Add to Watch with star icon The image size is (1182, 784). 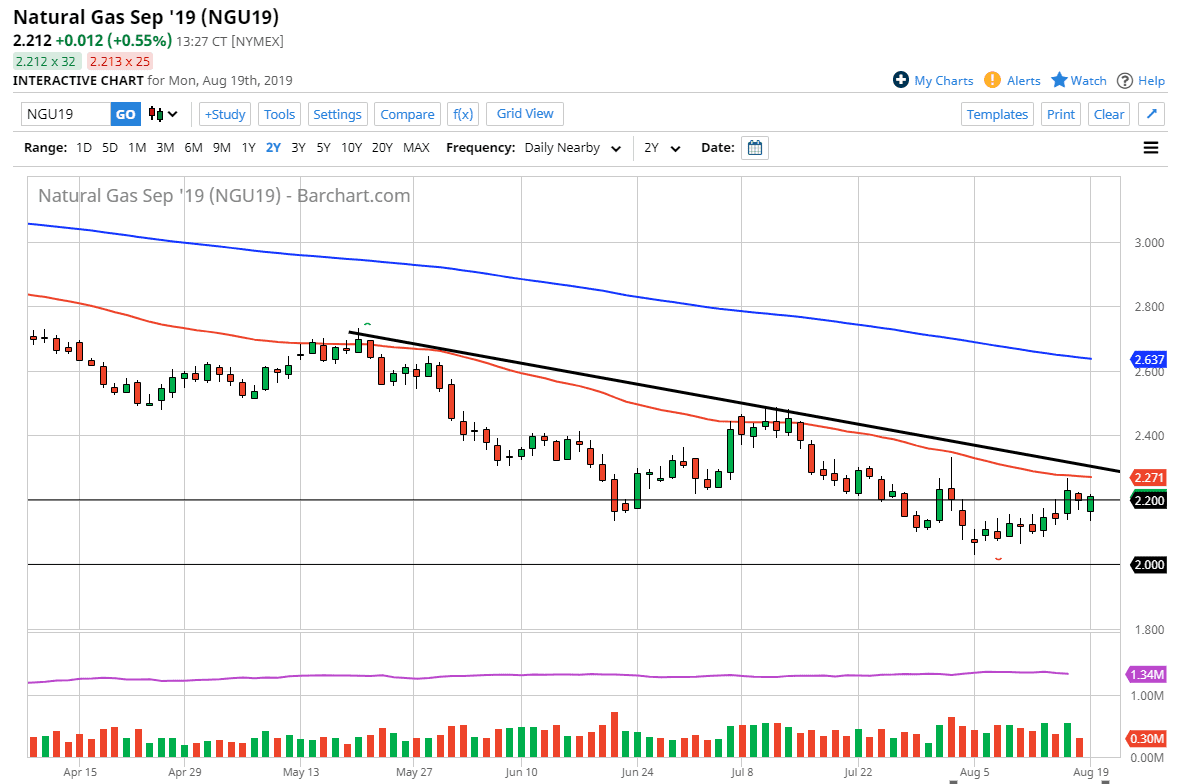click(x=1059, y=80)
